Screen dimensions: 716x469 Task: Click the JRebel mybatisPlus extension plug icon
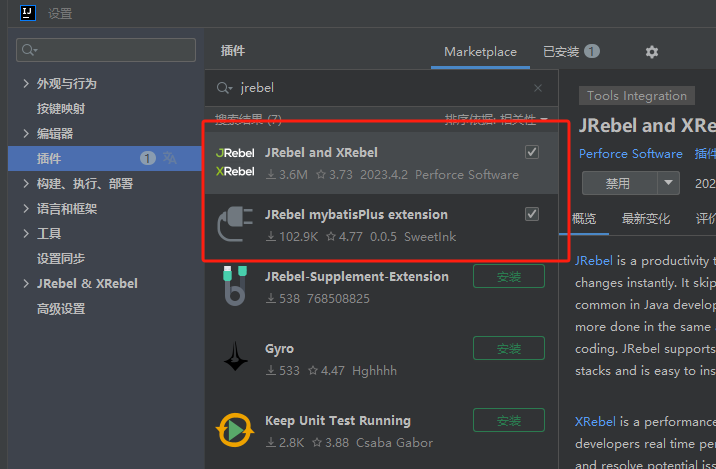pos(235,224)
